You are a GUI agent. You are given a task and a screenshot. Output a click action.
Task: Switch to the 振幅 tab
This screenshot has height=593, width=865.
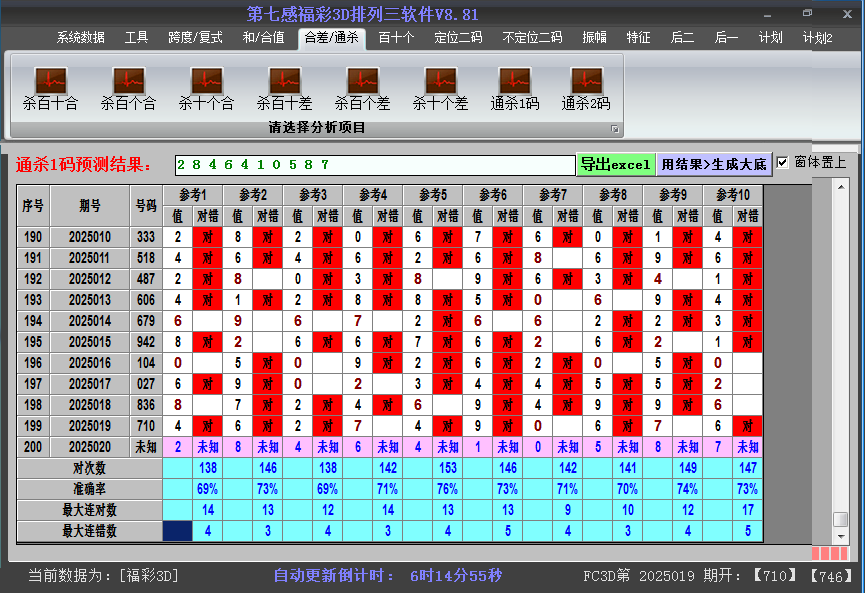pos(595,38)
